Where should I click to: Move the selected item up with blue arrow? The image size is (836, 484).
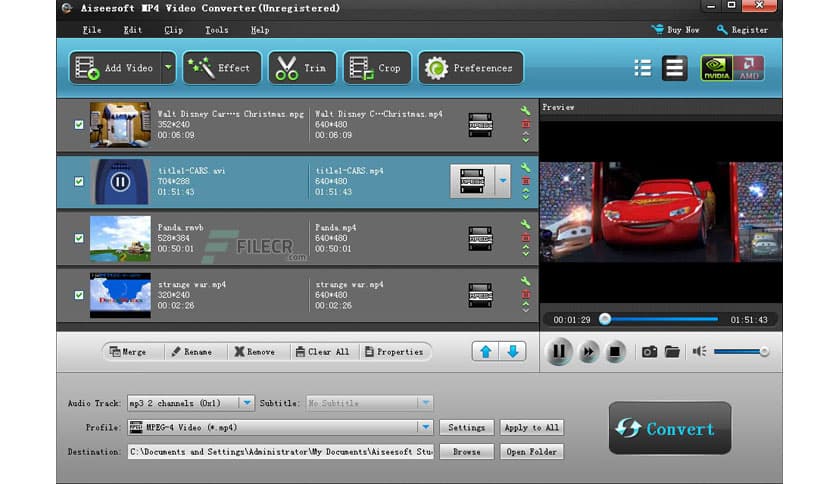pyautogui.click(x=486, y=351)
